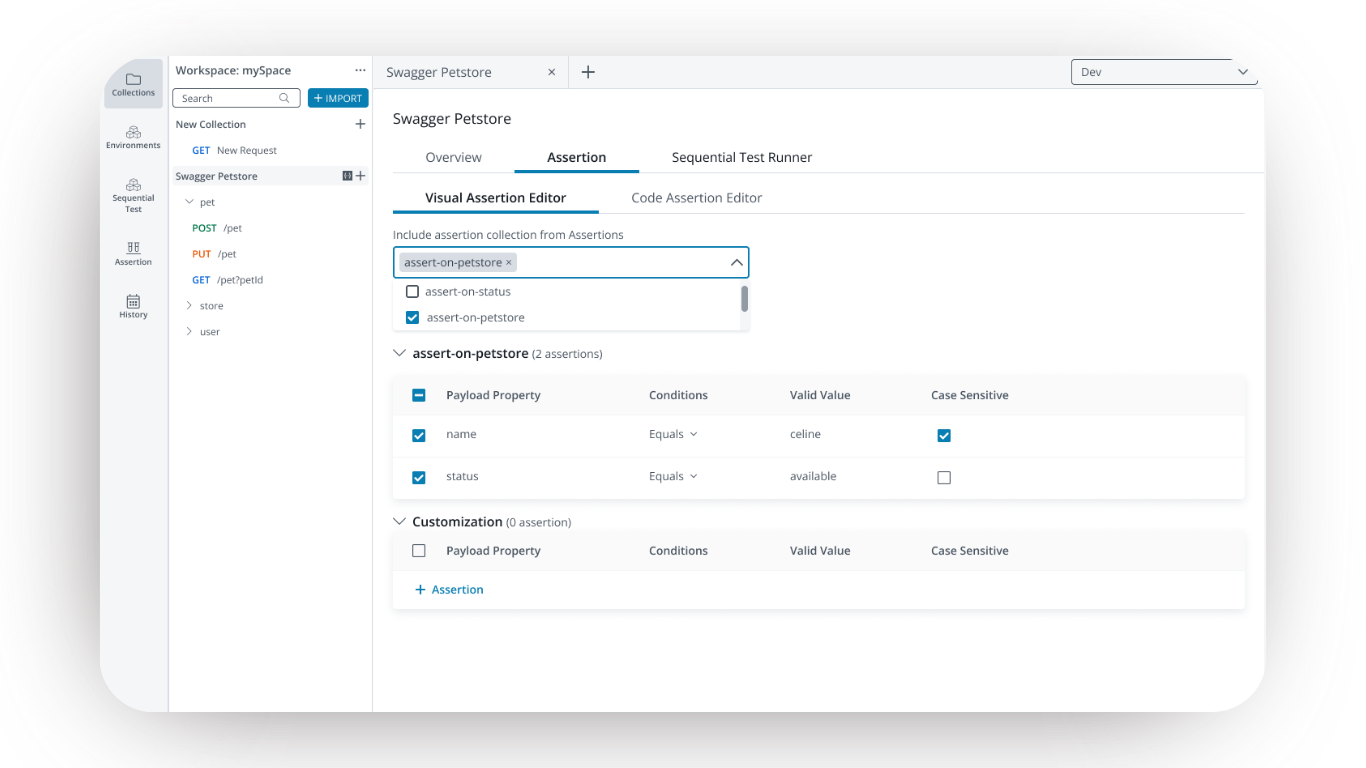Select the Assertion tab
Screen dimensions: 1366x768
[577, 158]
